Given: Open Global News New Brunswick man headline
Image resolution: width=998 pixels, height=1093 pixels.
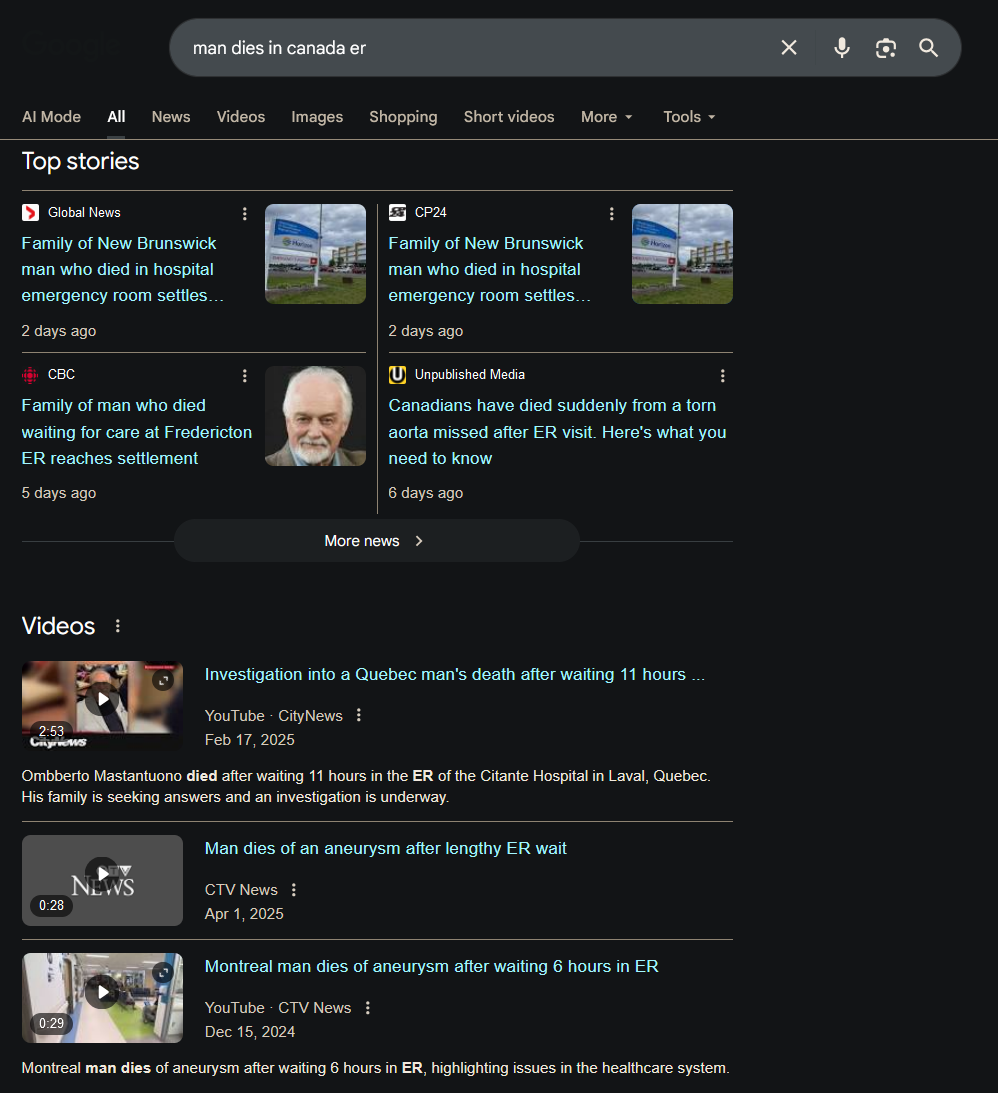Looking at the screenshot, I should point(123,269).
